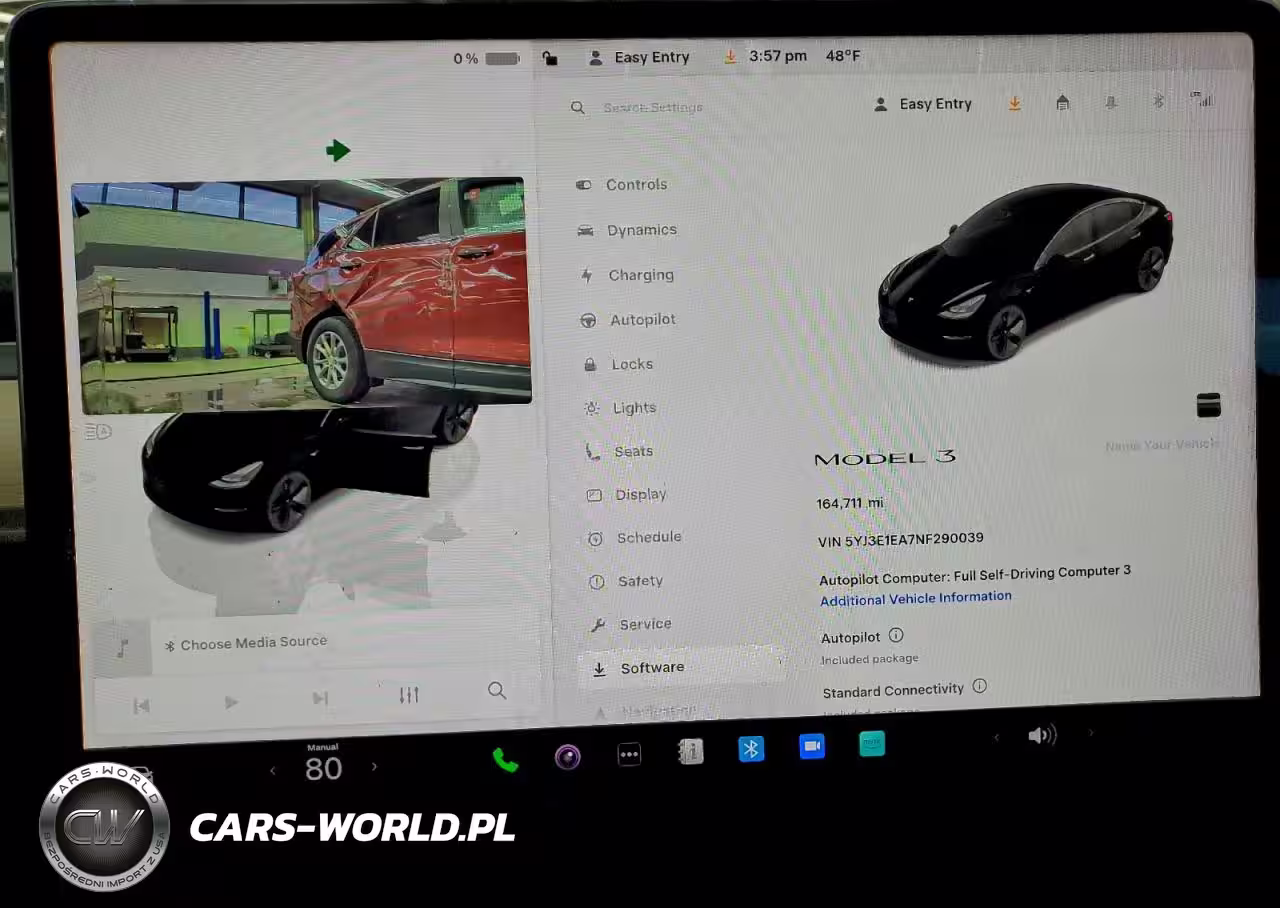Tap the garage door HomeLink icon
Image resolution: width=1280 pixels, height=908 pixels.
point(1062,103)
